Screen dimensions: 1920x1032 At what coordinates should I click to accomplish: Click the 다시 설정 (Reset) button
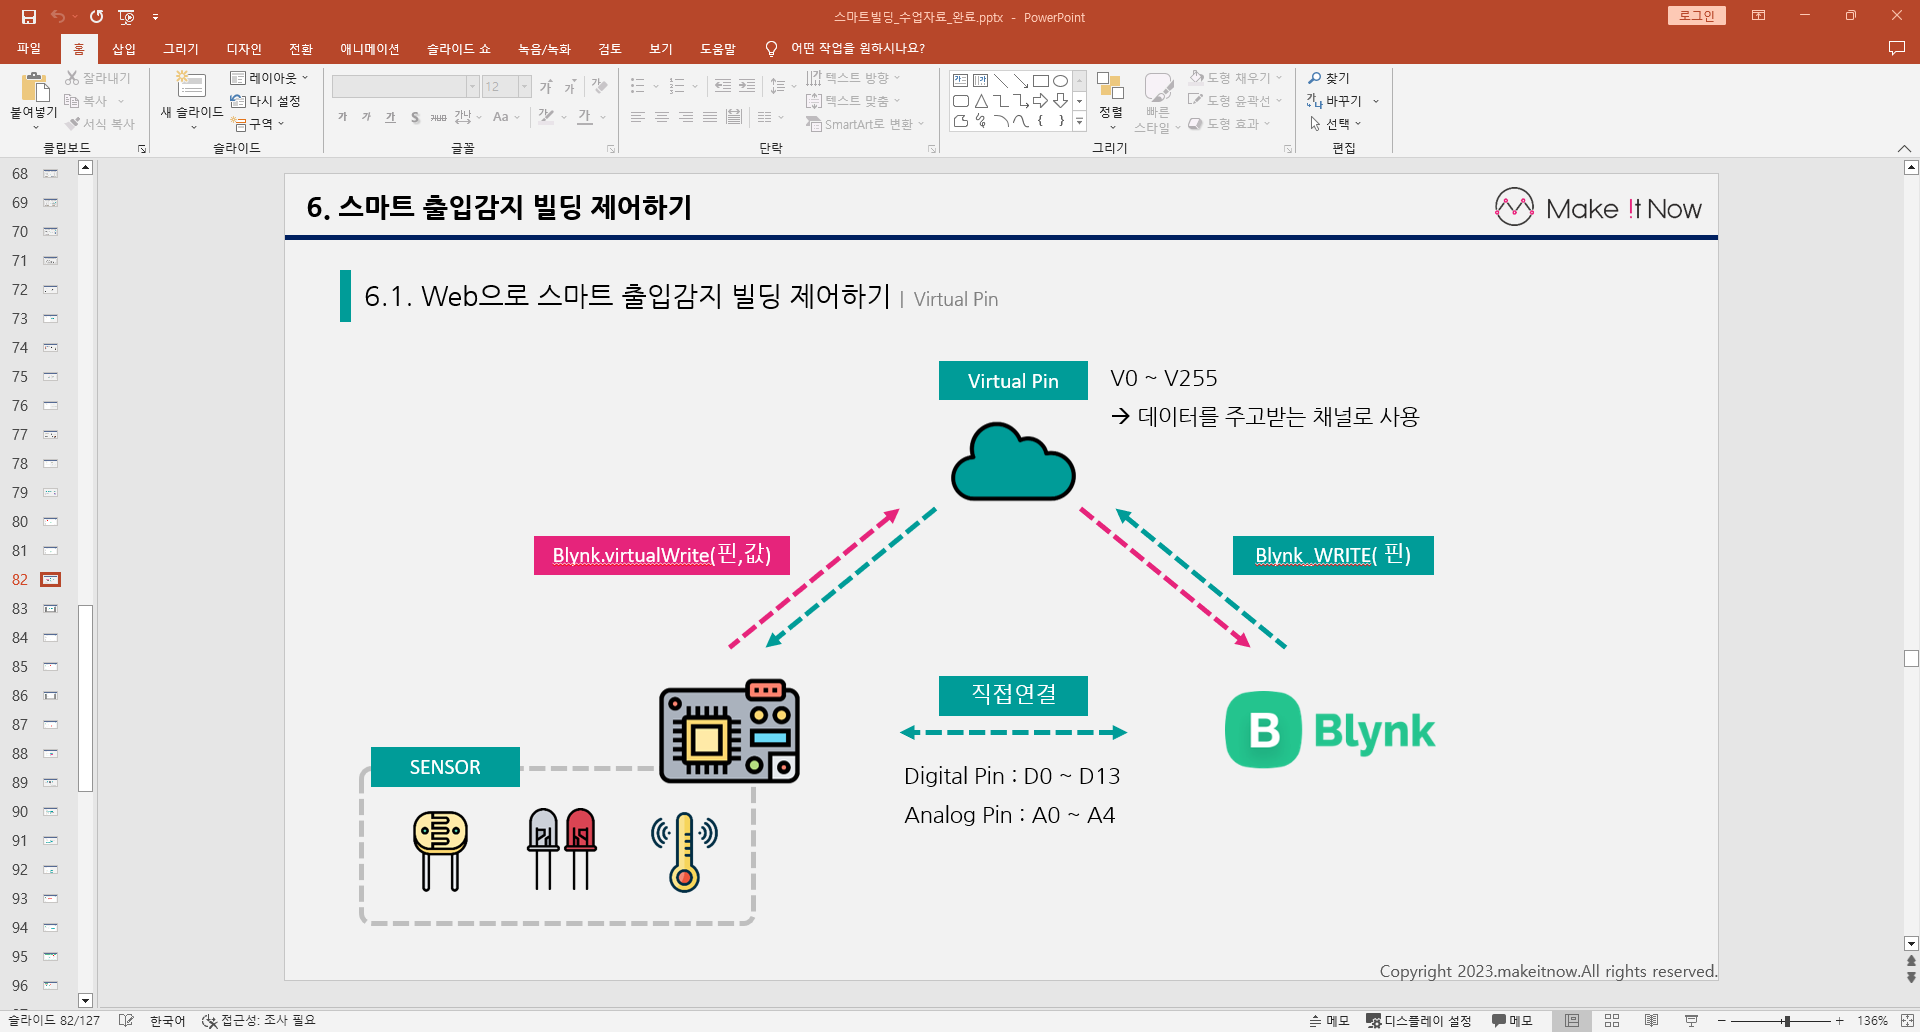click(x=265, y=101)
